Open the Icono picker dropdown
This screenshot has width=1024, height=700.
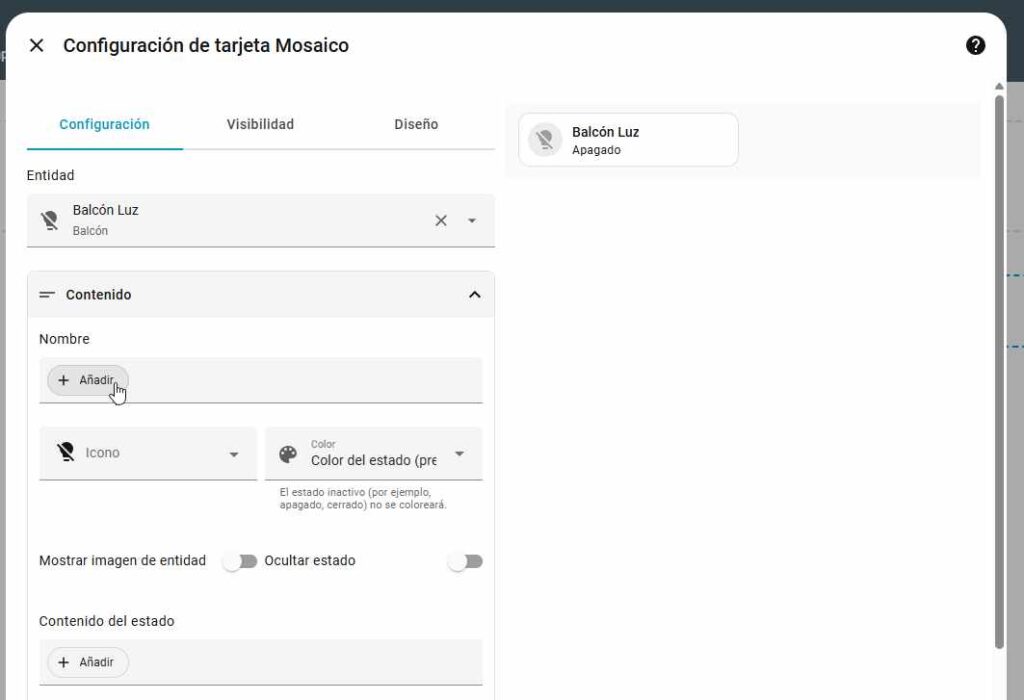point(234,454)
